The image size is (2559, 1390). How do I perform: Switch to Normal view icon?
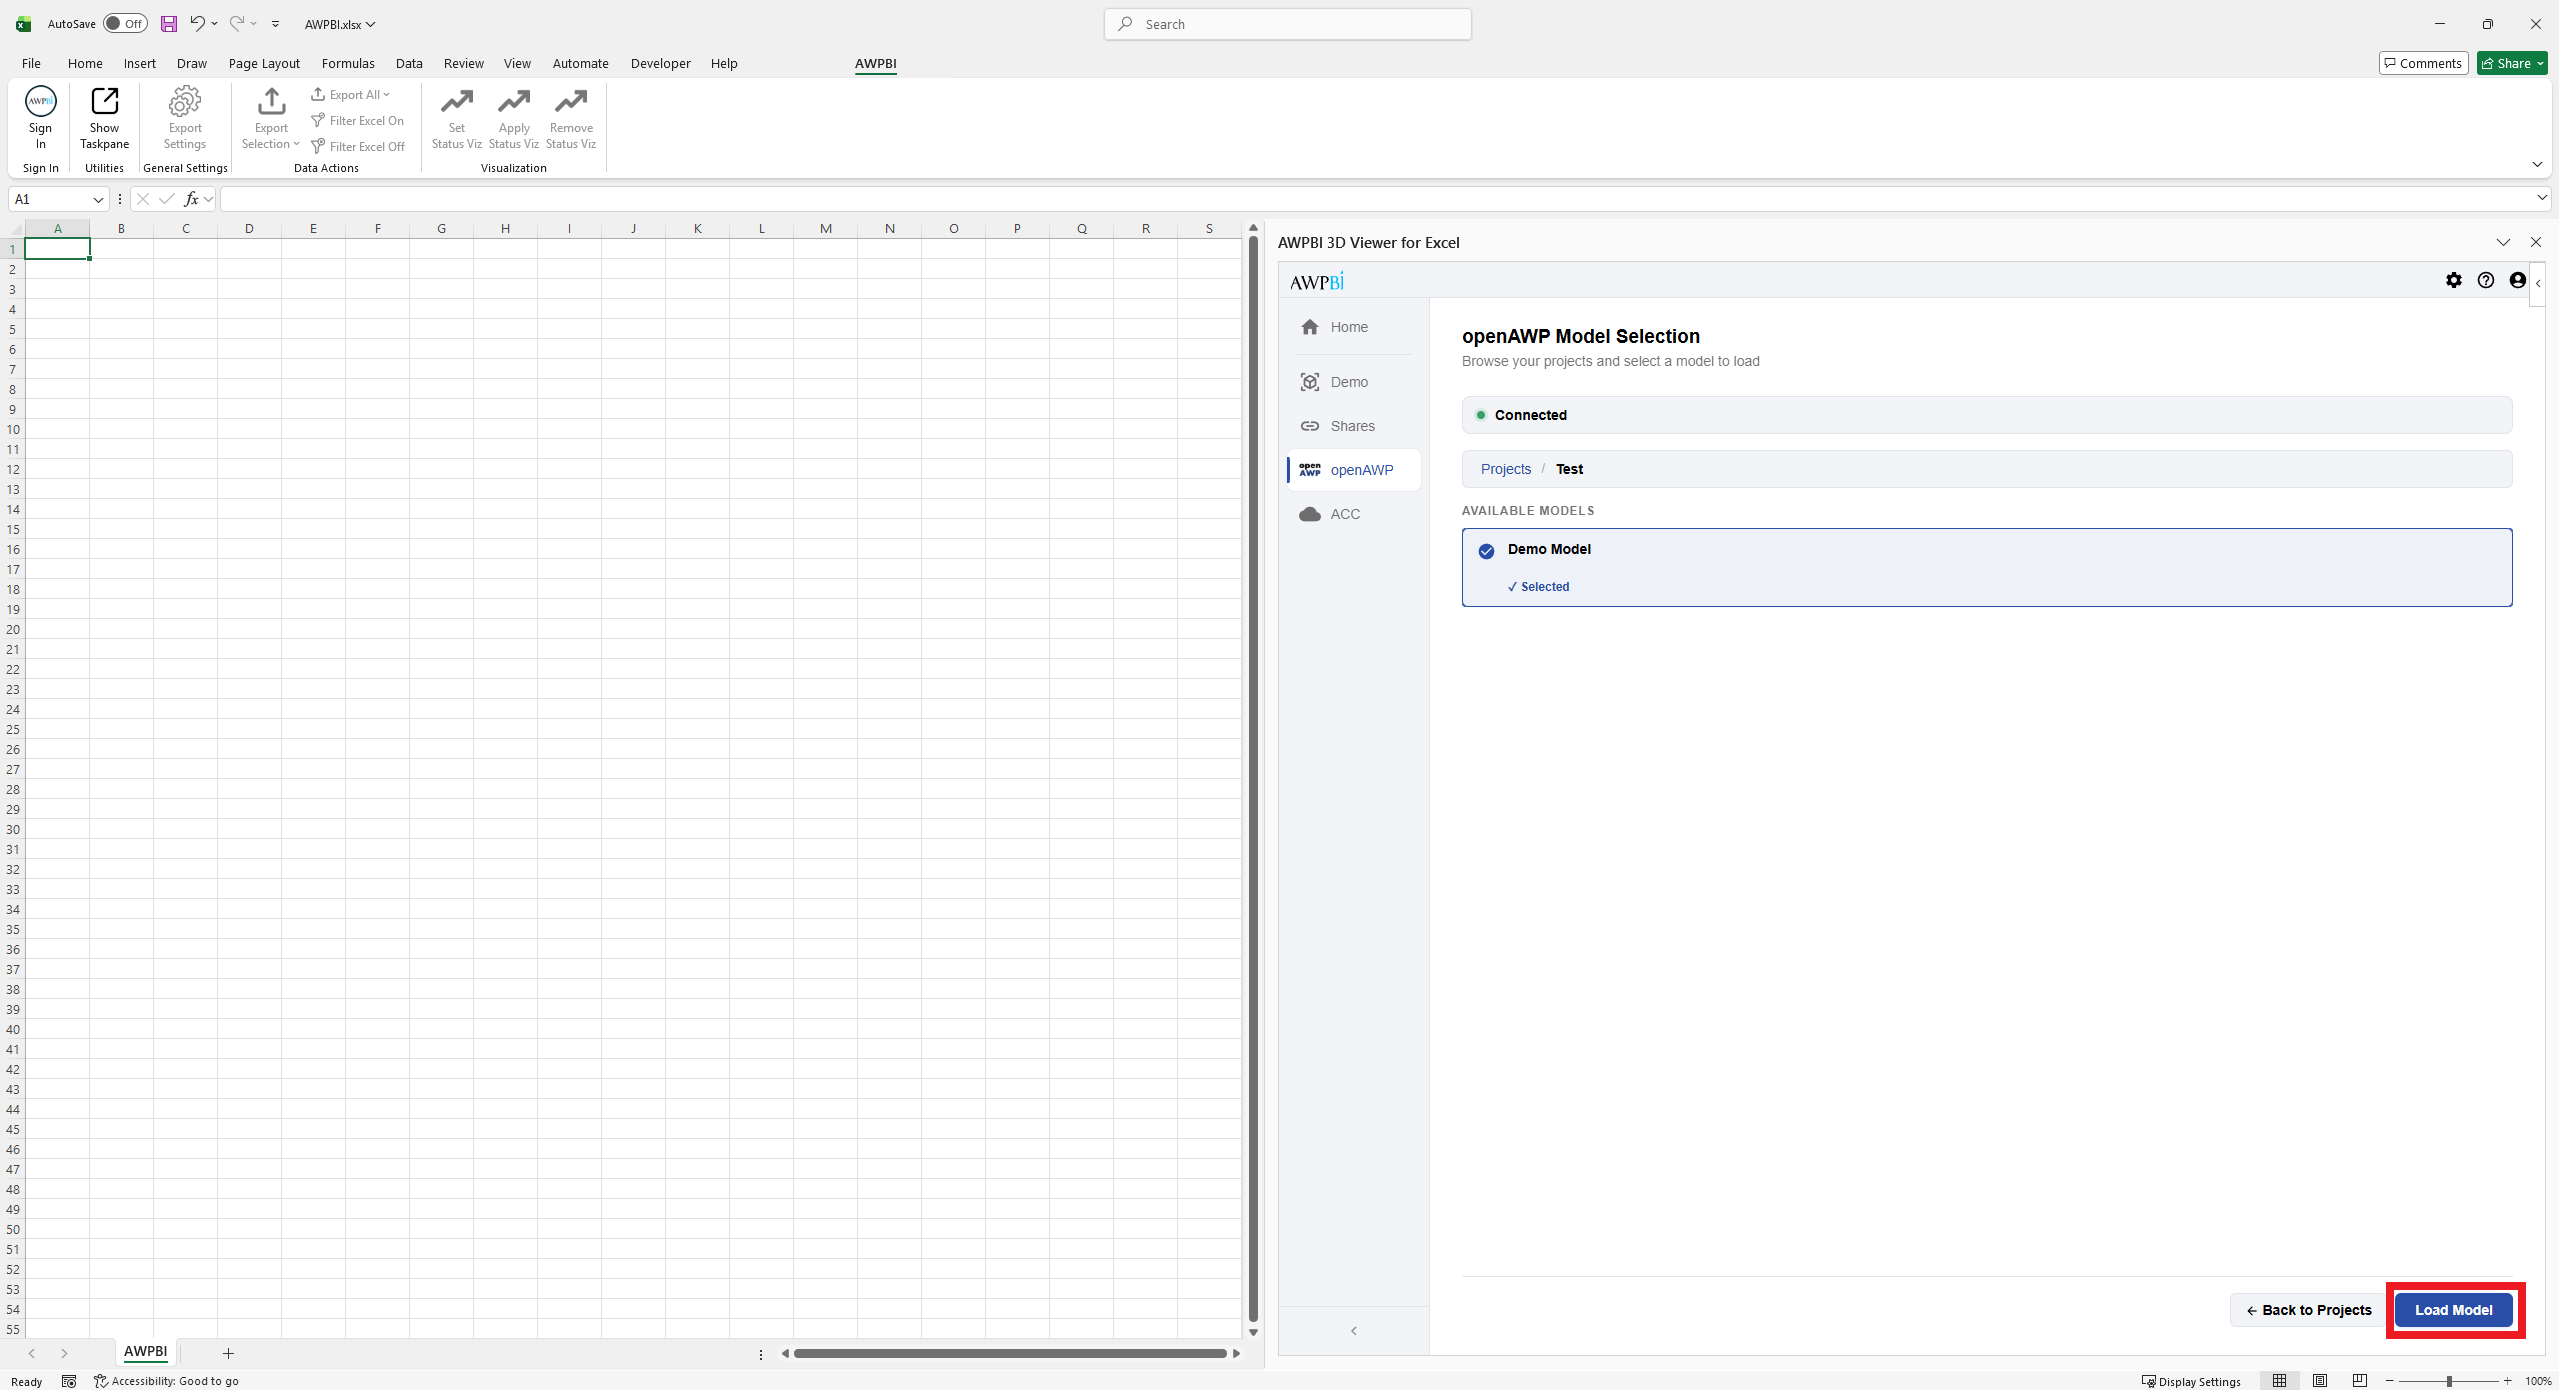[2280, 1381]
